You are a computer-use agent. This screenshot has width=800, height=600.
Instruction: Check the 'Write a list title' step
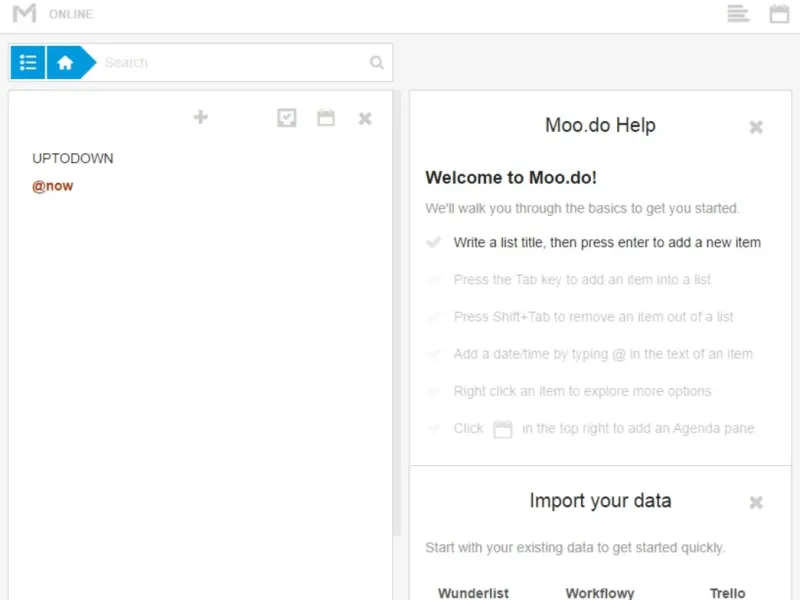[x=434, y=242]
